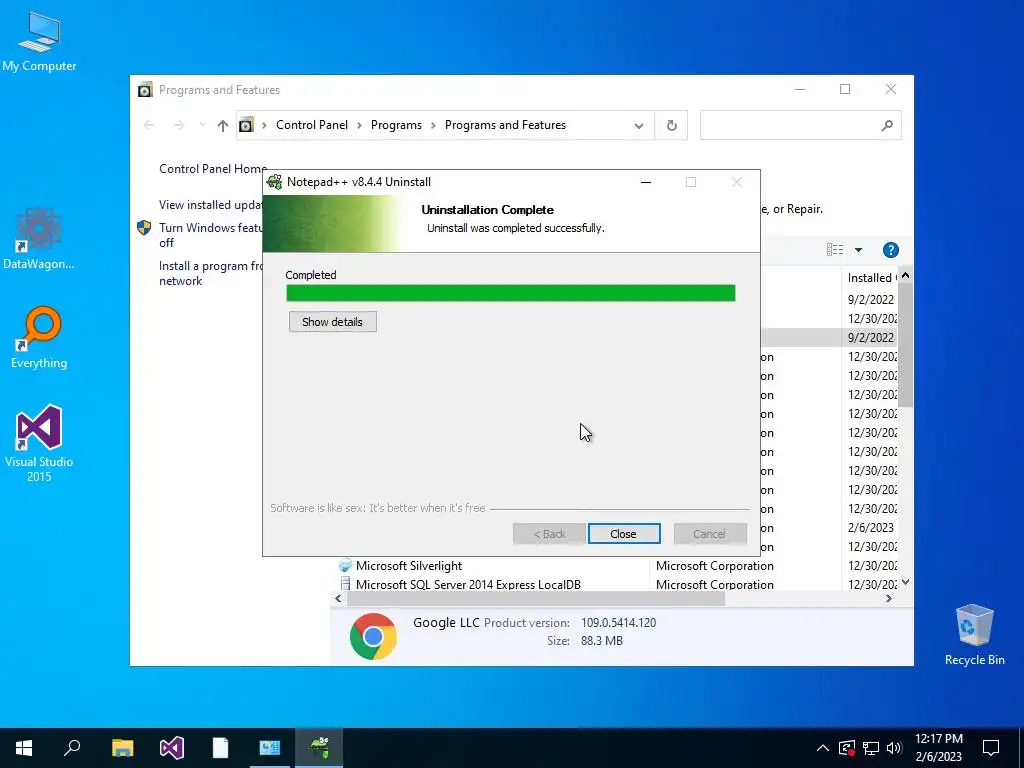
Task: Open the volume speaker tray icon
Action: (x=894, y=748)
